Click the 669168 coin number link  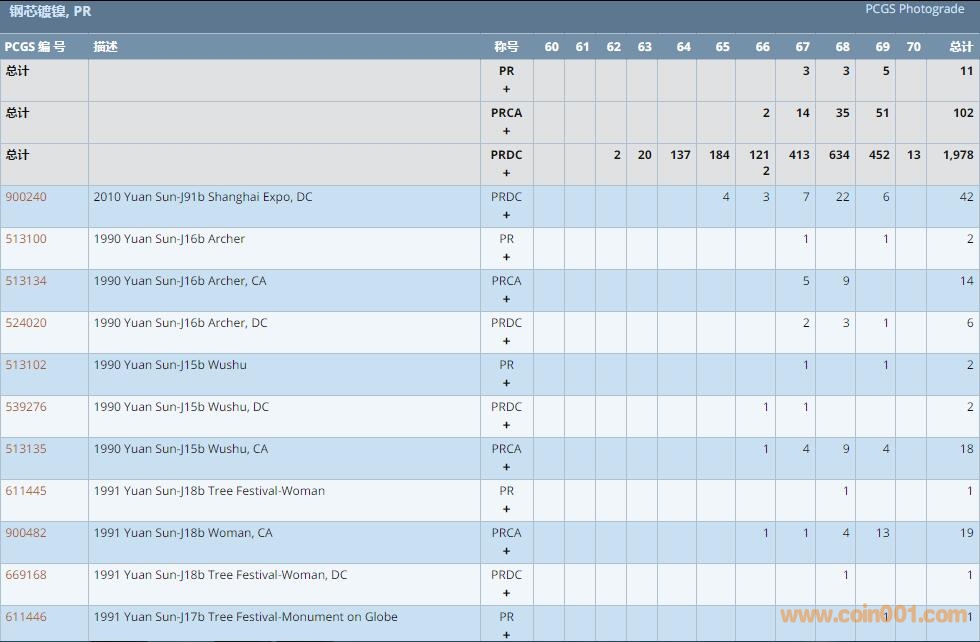tap(26, 575)
